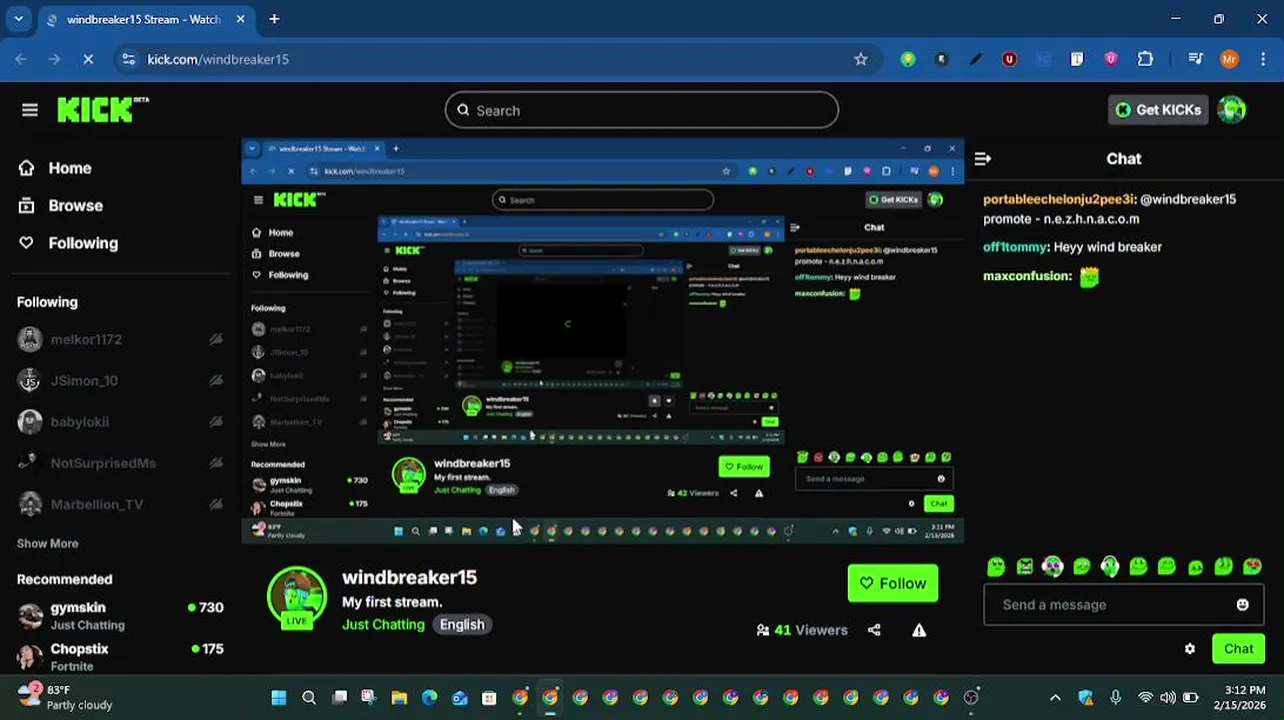Open the pen browser extension
Viewport: 1284px width, 720px height.
[x=975, y=59]
